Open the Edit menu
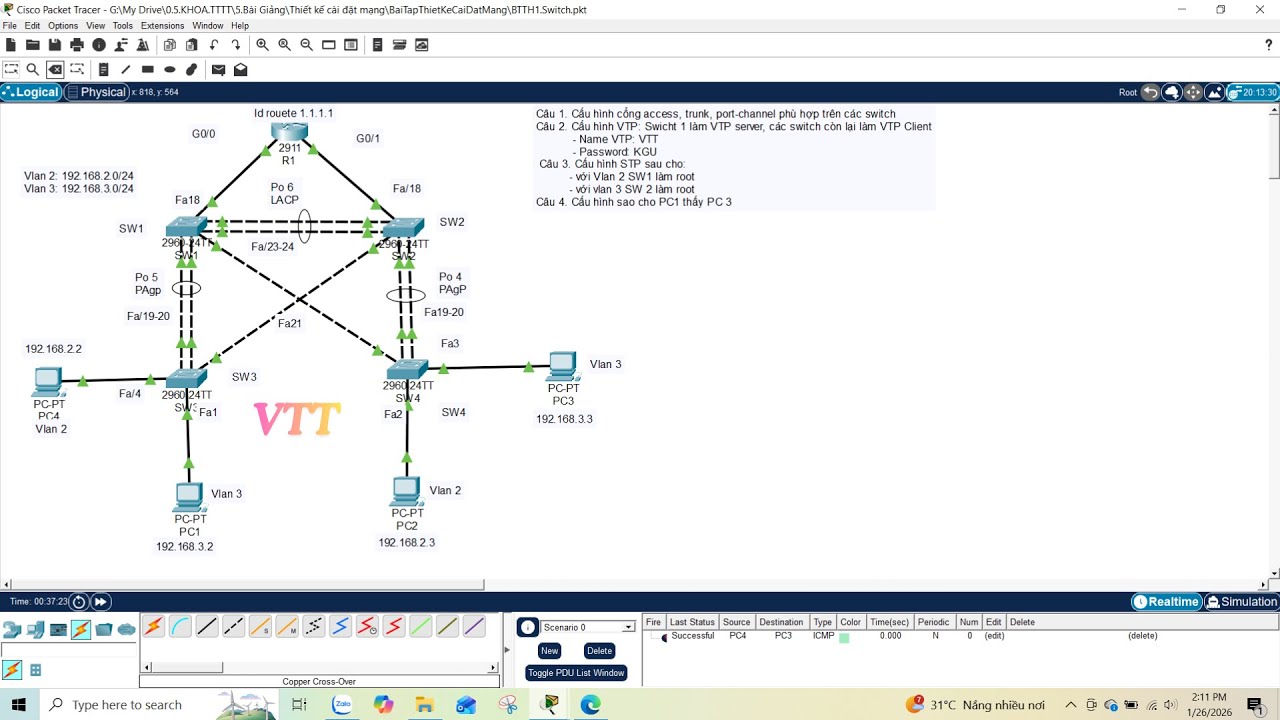This screenshot has height=720, width=1280. pyautogui.click(x=33, y=25)
